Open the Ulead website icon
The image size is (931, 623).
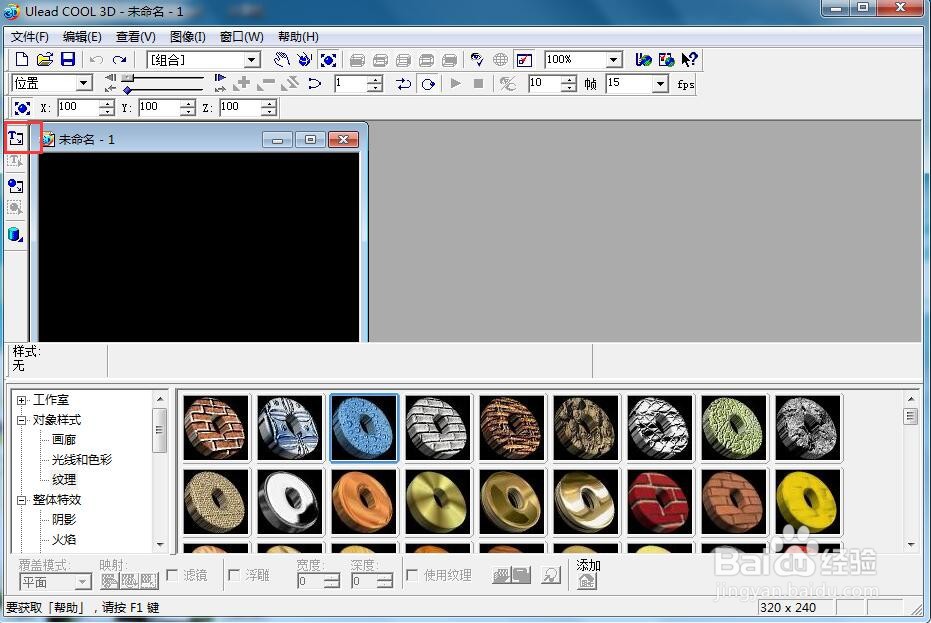644,59
